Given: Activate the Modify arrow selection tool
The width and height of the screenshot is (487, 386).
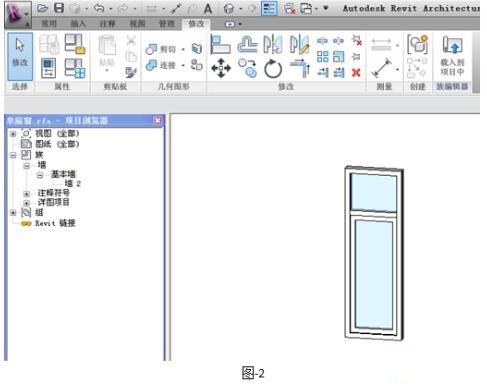Looking at the screenshot, I should [20, 56].
